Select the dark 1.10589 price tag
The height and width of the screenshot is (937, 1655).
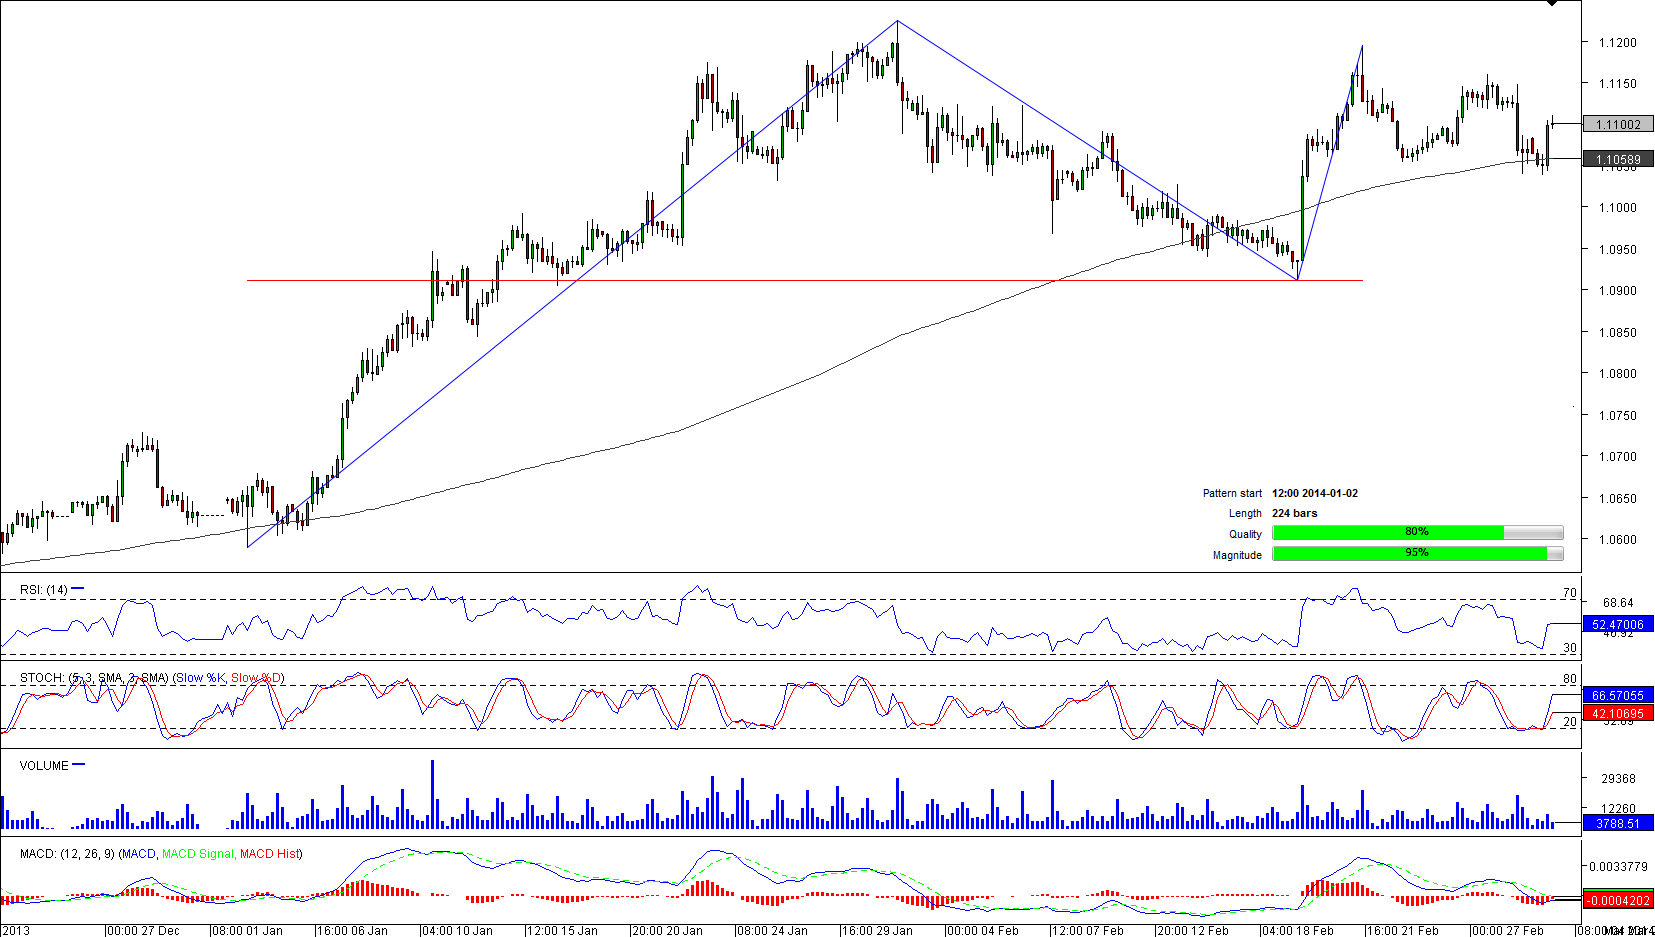[1618, 160]
